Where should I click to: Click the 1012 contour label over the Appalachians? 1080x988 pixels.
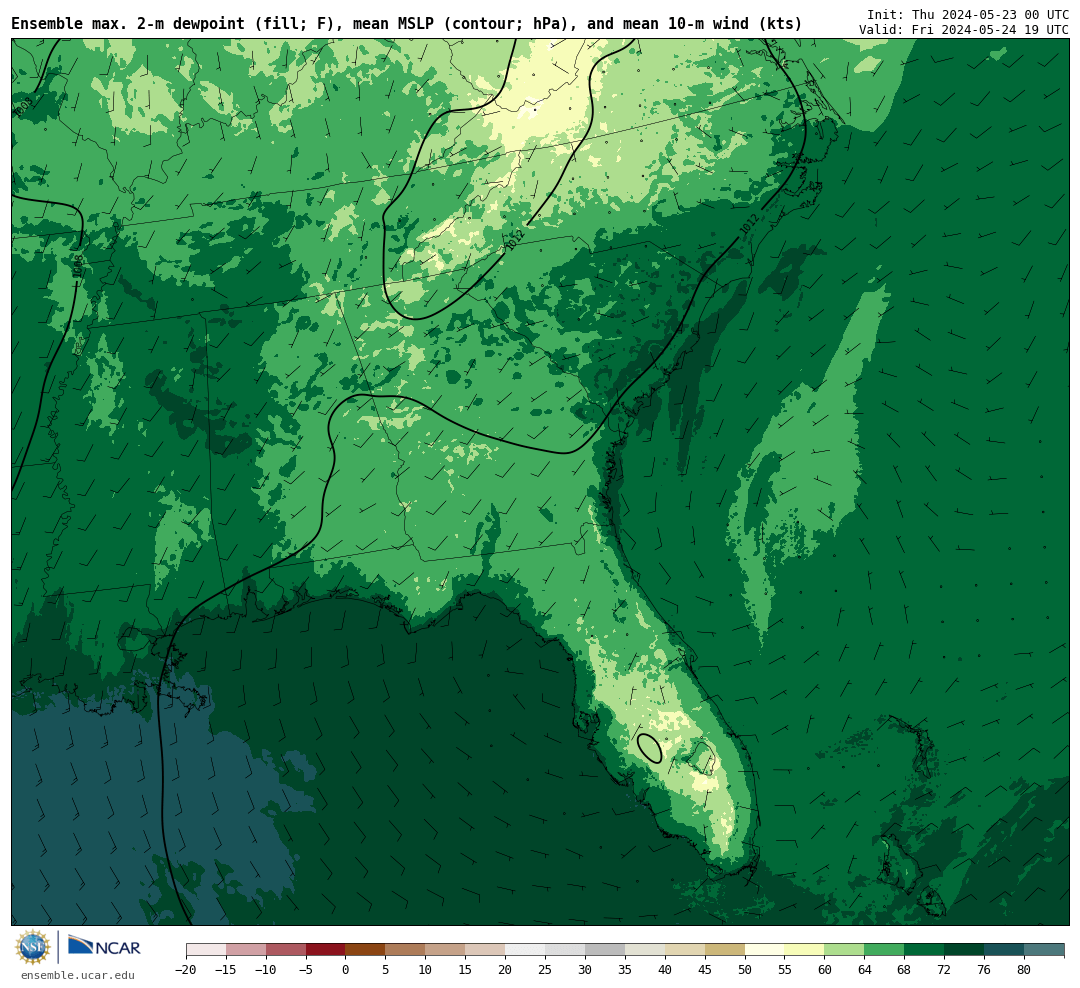(515, 240)
